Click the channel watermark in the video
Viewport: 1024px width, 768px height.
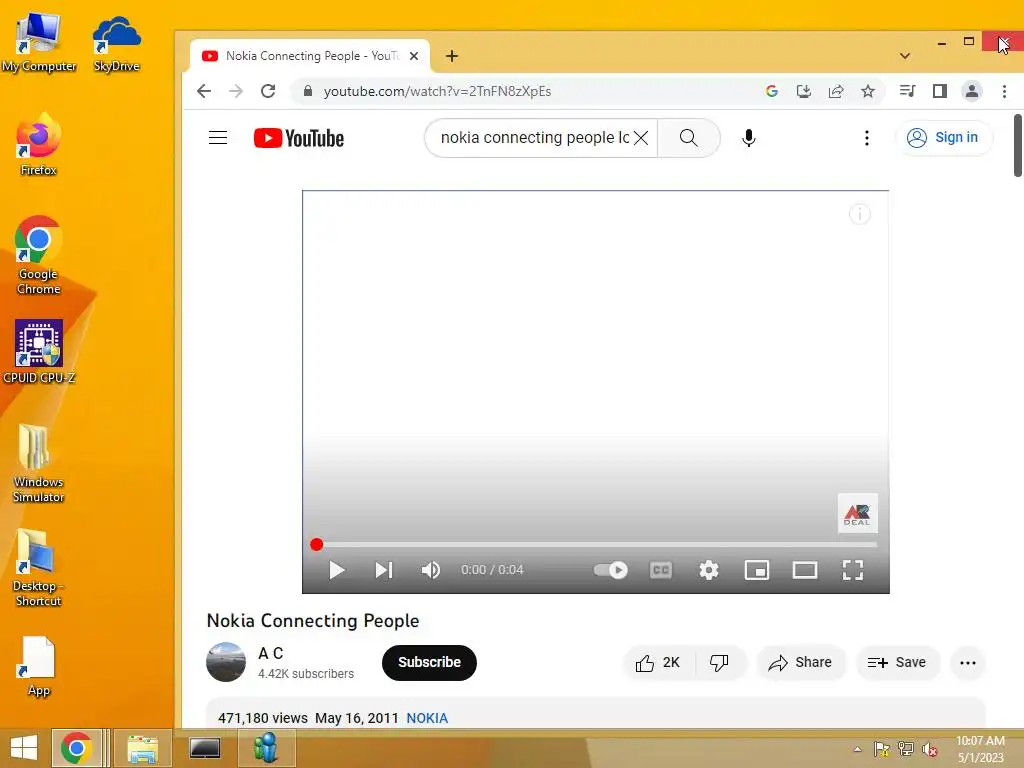click(x=857, y=513)
